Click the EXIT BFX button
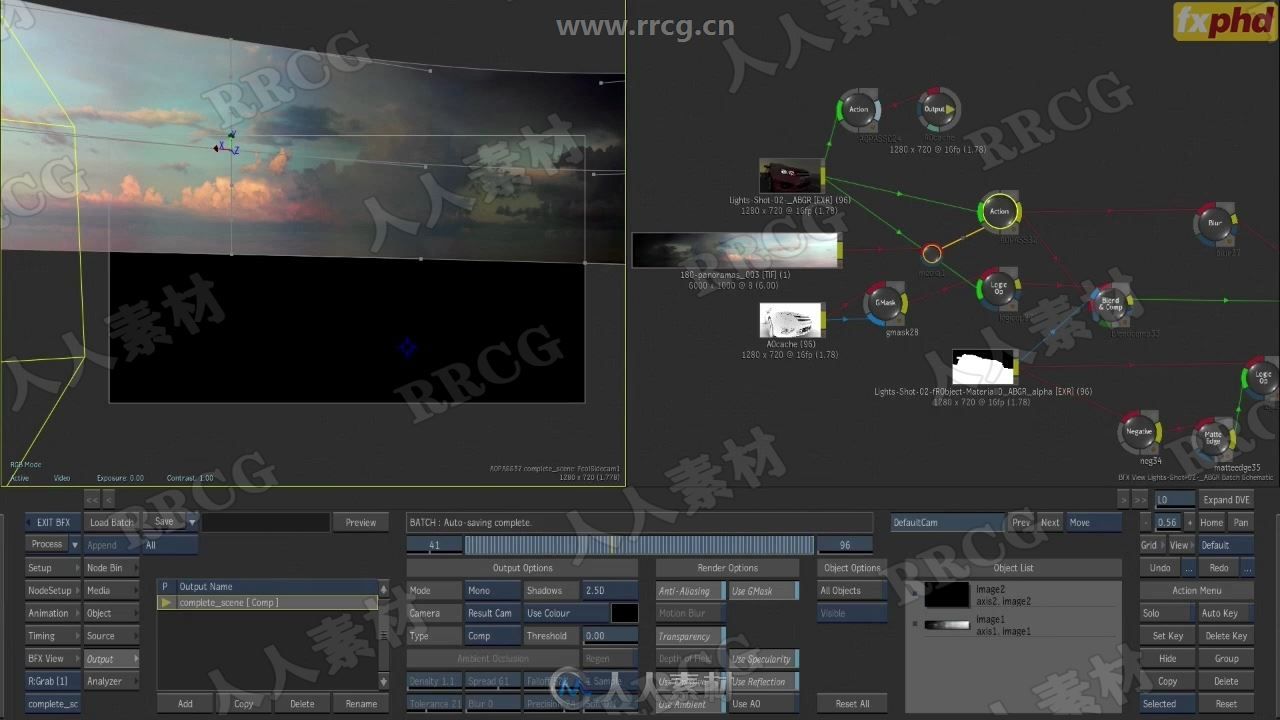This screenshot has height=720, width=1280. [x=53, y=522]
